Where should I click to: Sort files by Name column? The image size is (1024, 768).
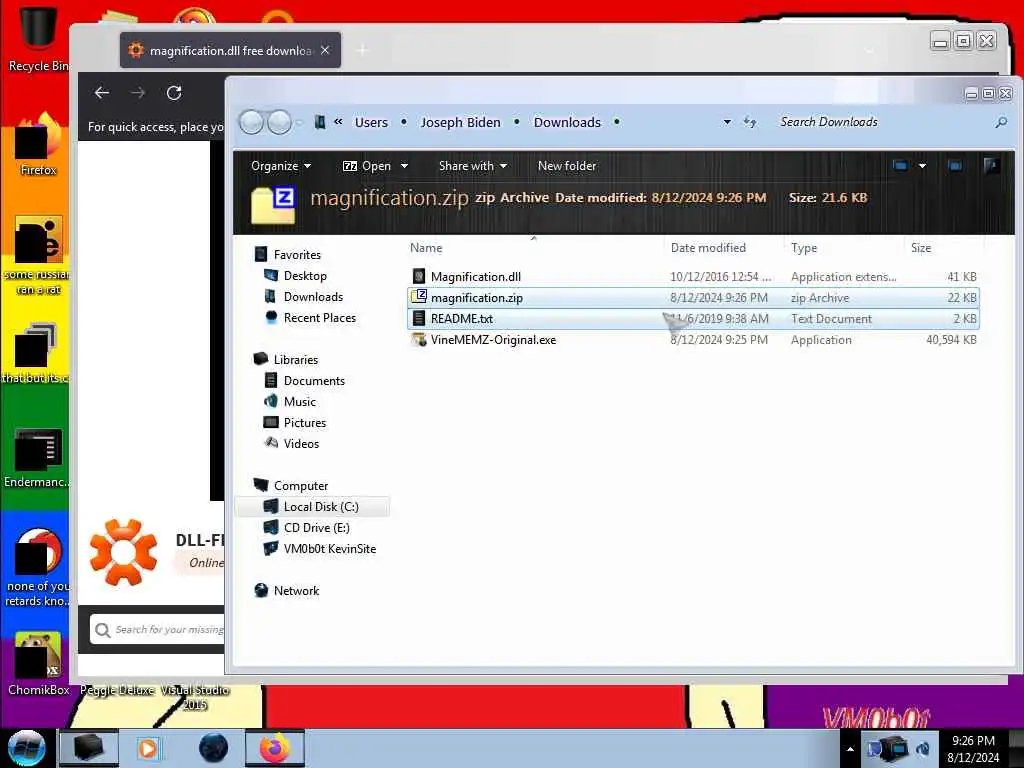pos(534,248)
